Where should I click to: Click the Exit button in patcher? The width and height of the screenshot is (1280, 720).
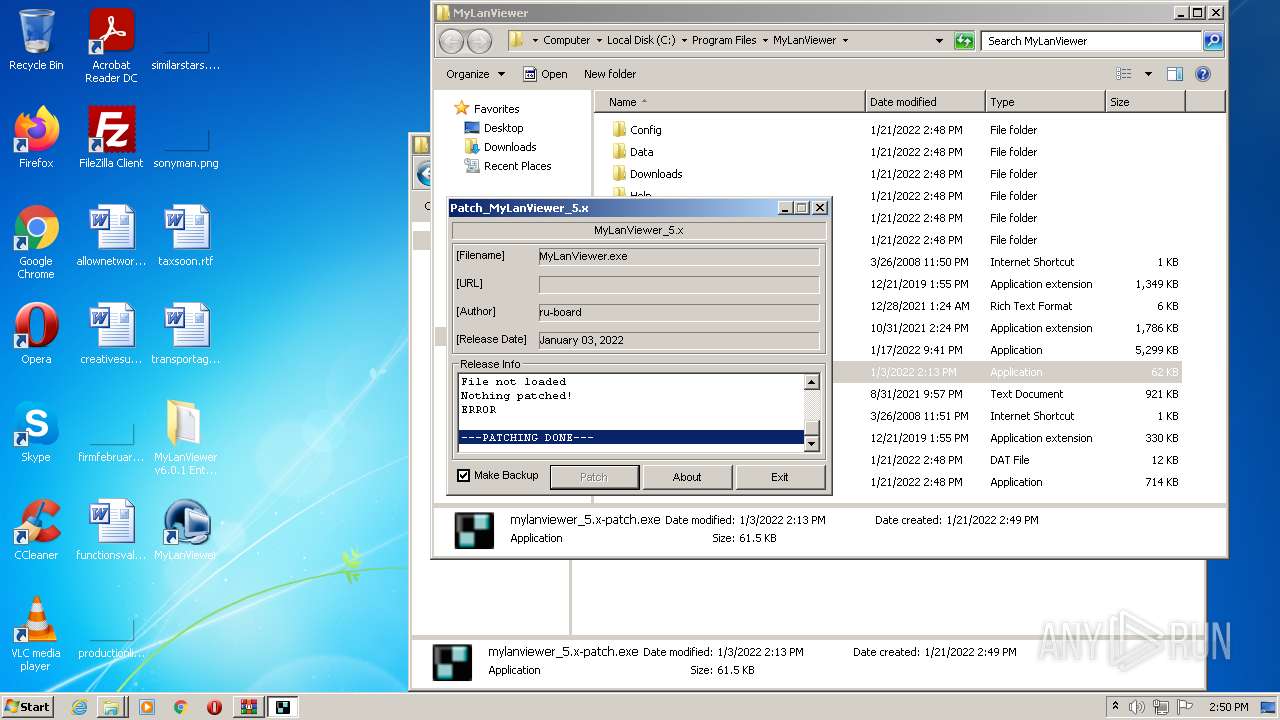click(x=780, y=477)
